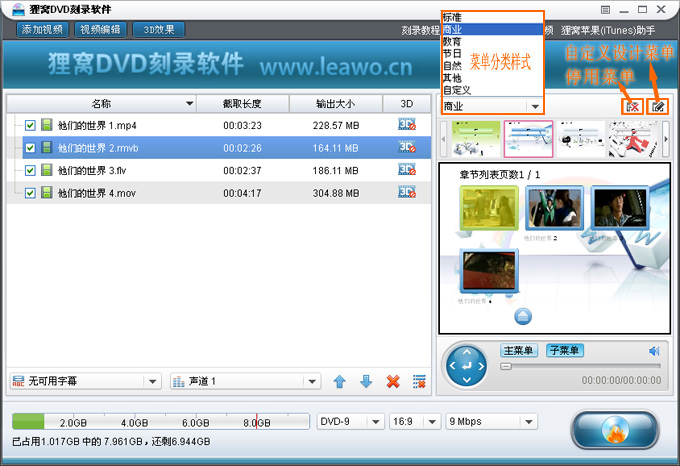The width and height of the screenshot is (680, 466).
Task: Select the pink-bordered menu template thumbnail
Action: point(528,139)
